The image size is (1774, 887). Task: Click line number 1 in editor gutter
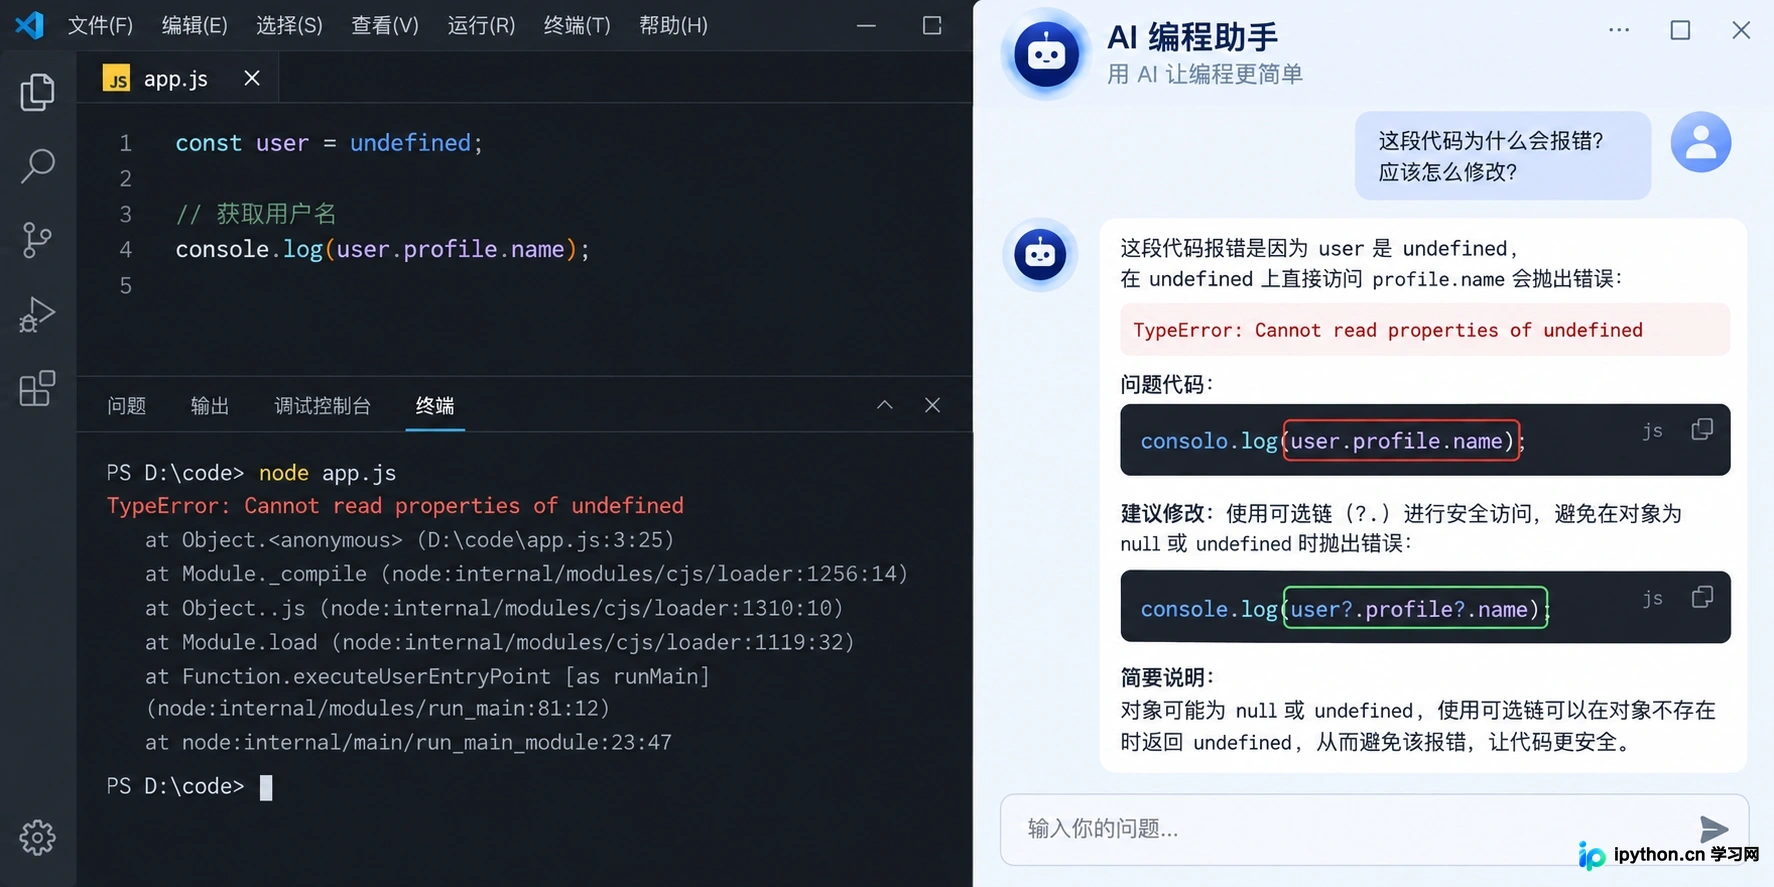click(x=126, y=143)
